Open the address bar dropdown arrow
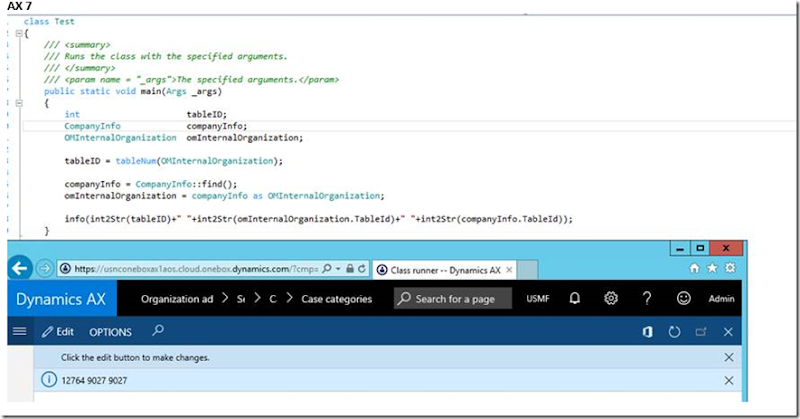 (x=338, y=268)
